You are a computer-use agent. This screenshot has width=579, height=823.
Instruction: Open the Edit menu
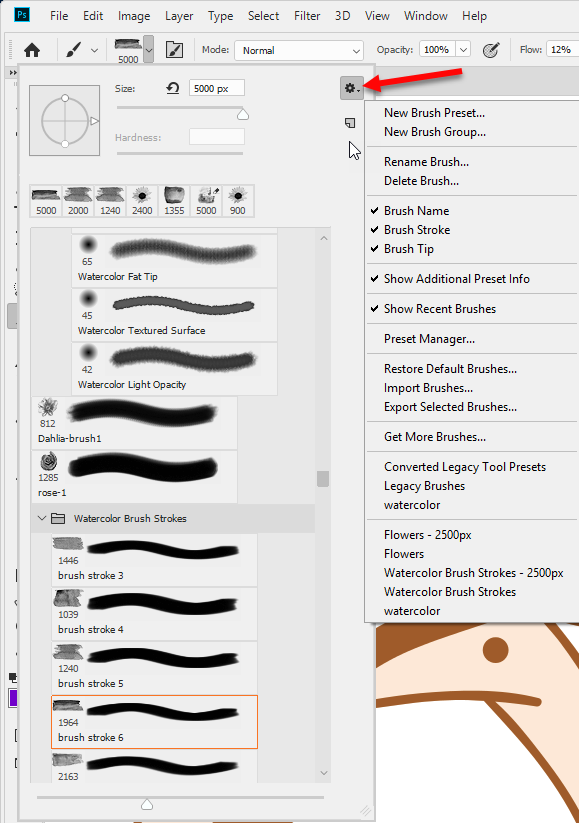tap(93, 16)
